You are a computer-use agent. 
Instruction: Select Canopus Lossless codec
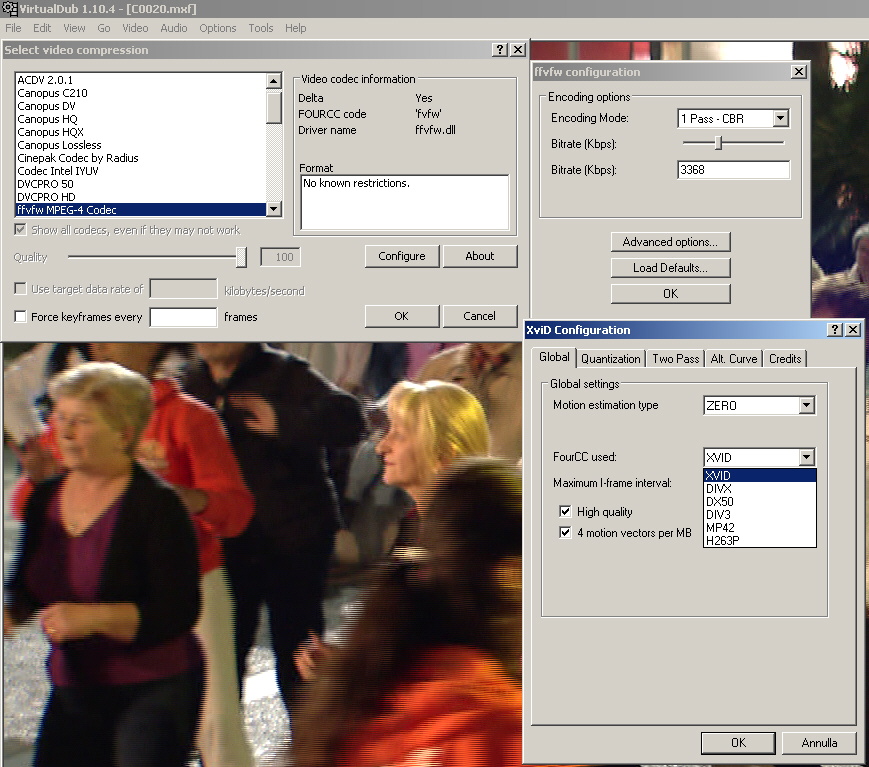point(141,145)
